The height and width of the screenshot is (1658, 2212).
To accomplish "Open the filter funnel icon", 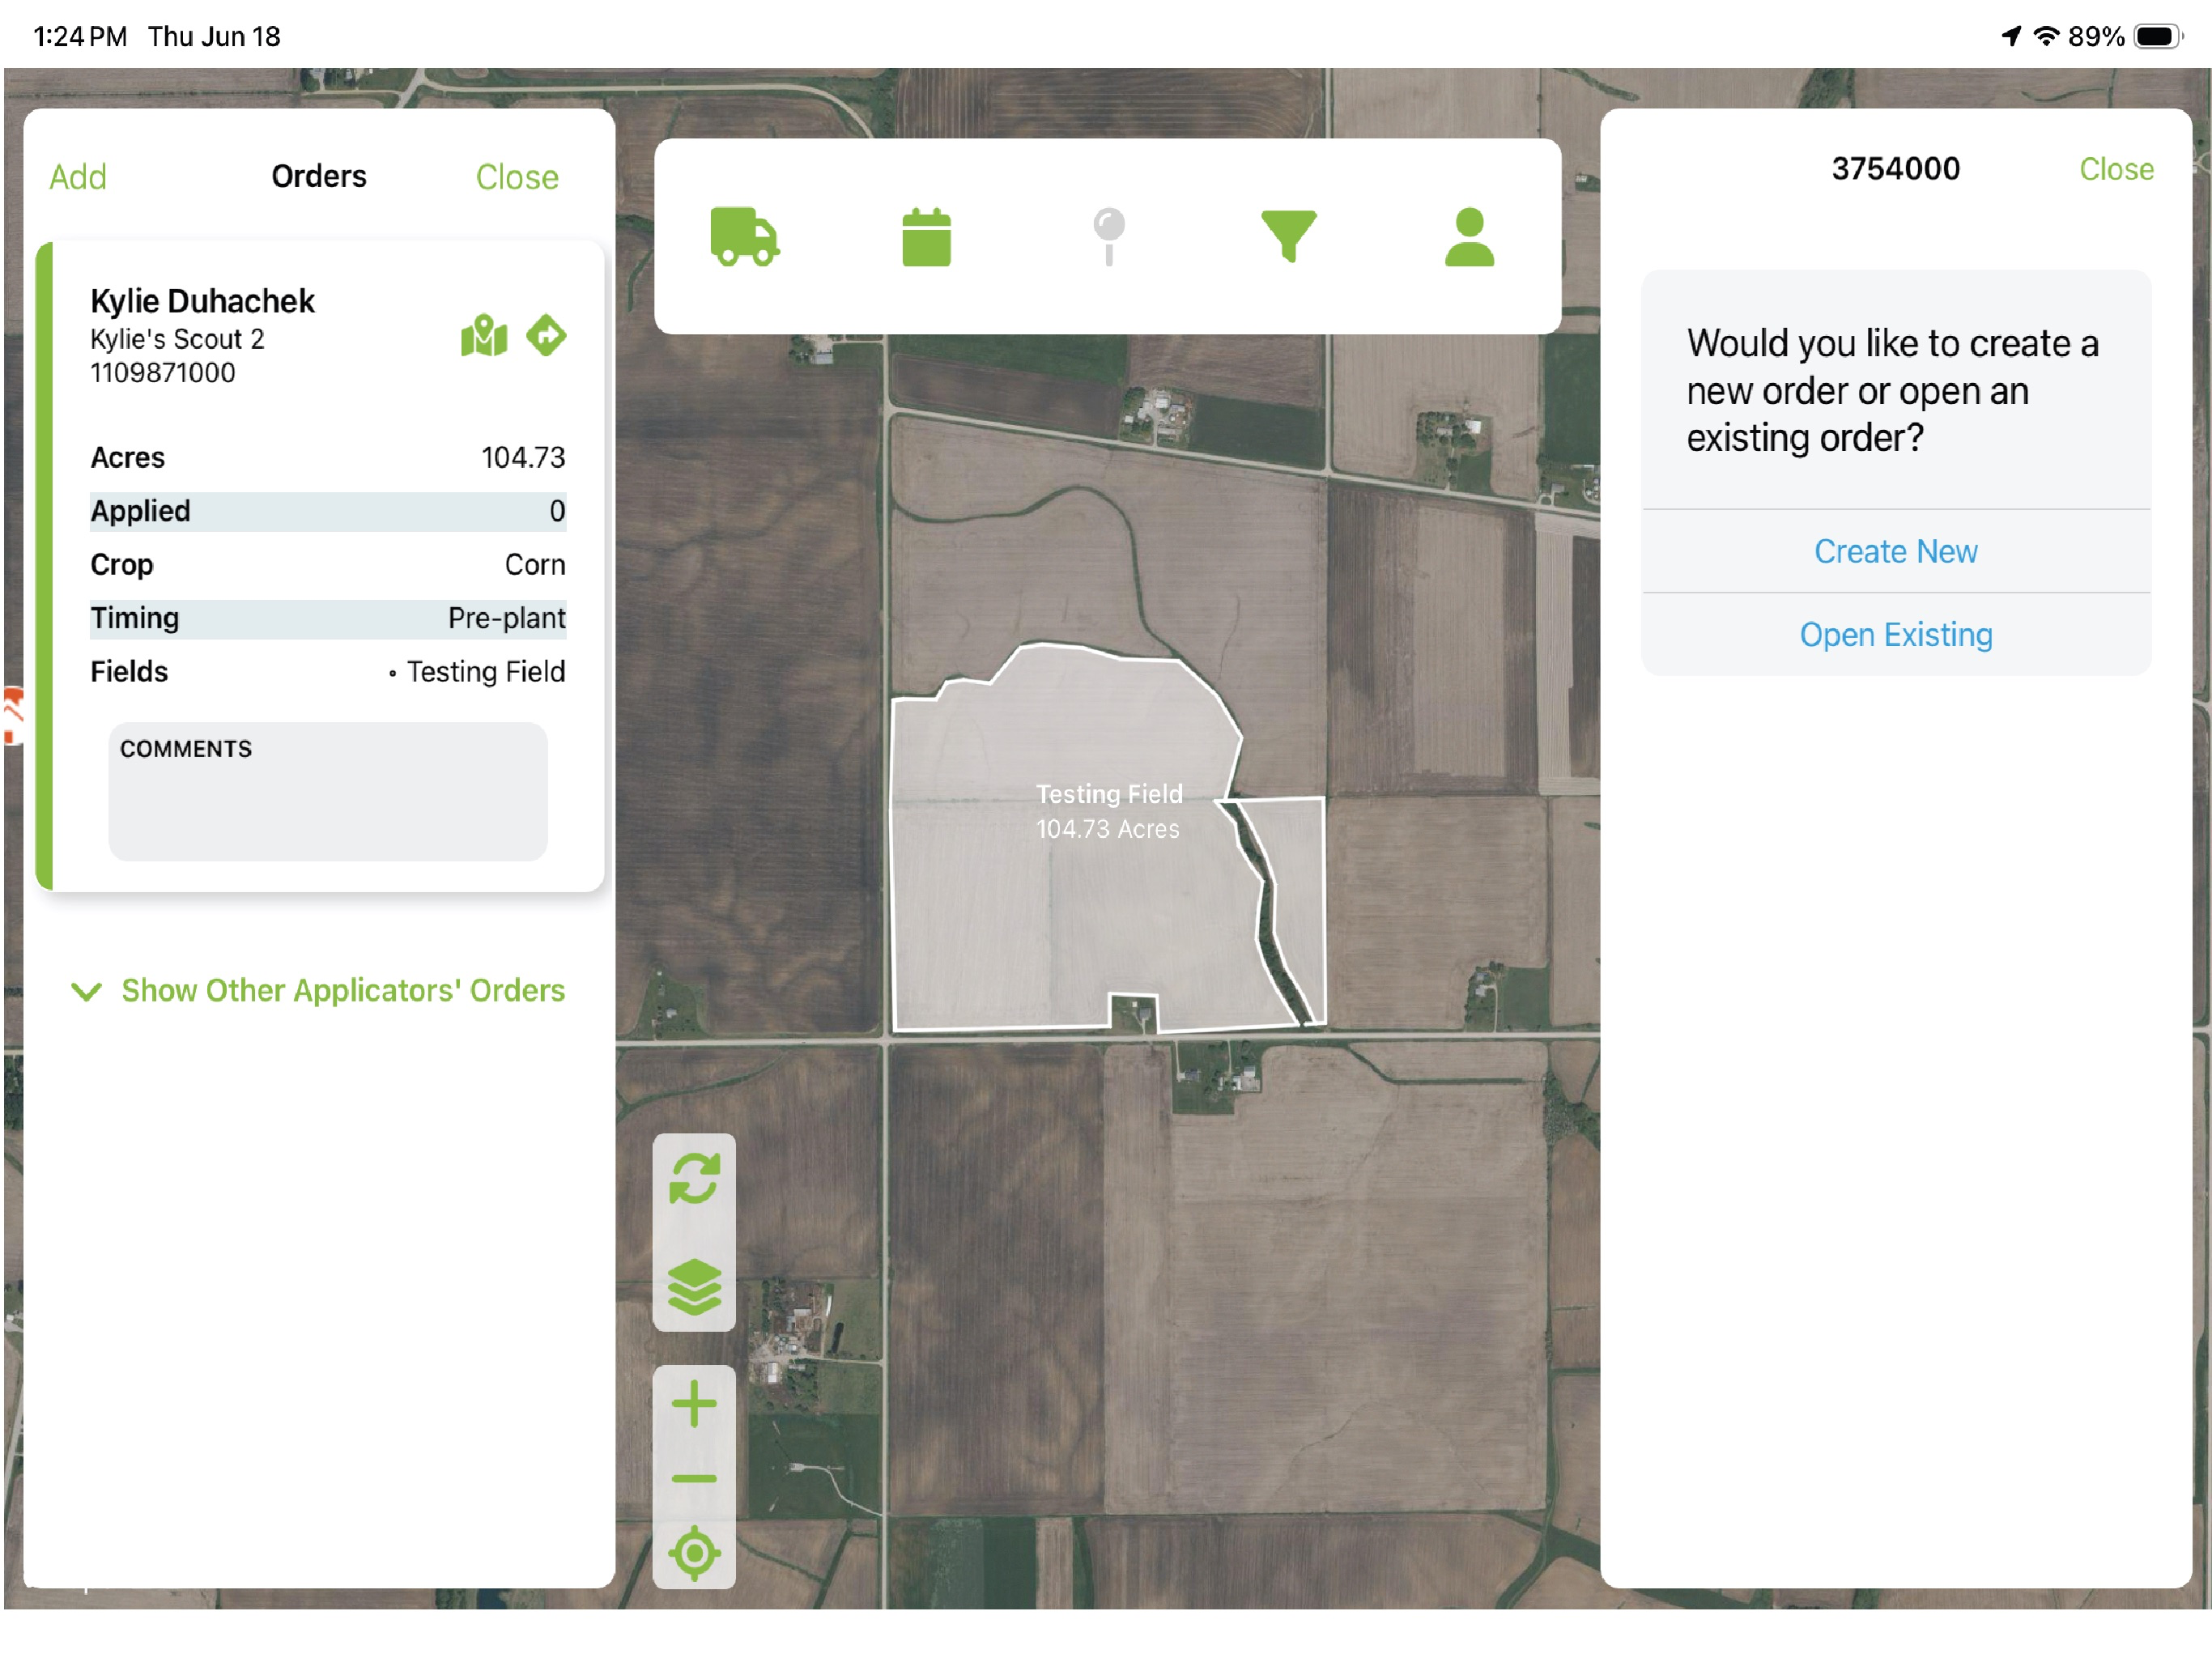I will coord(1289,237).
